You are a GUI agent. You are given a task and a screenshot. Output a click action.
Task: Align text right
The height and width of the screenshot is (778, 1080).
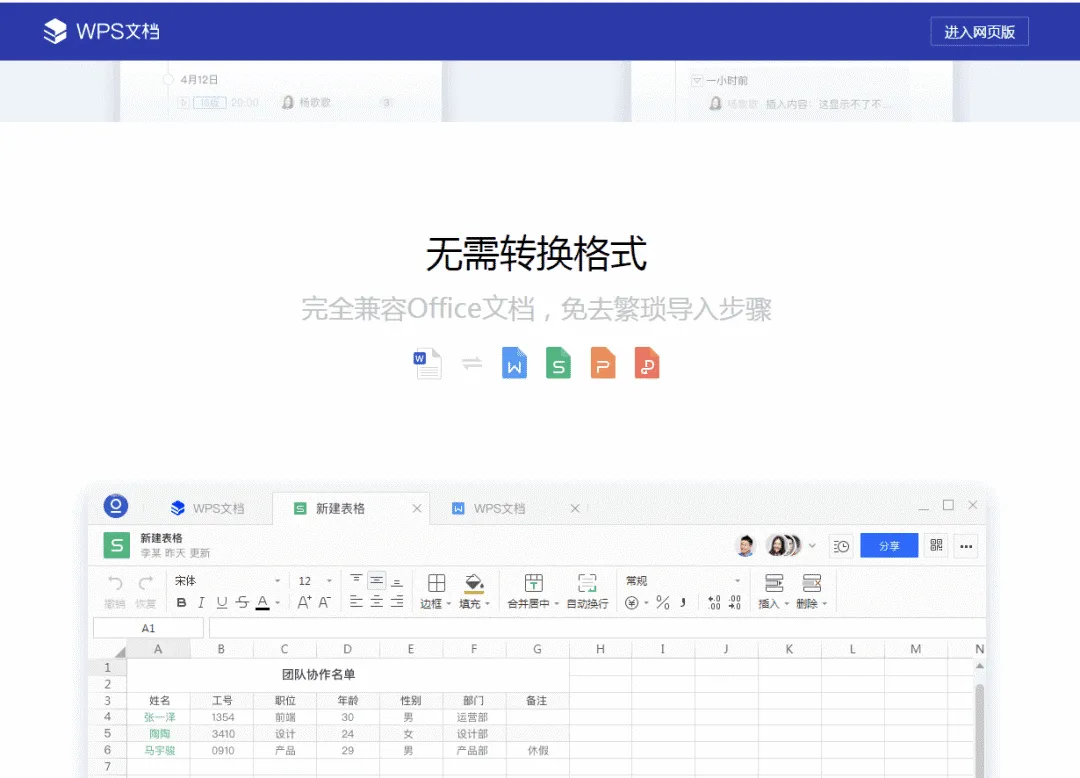point(397,602)
